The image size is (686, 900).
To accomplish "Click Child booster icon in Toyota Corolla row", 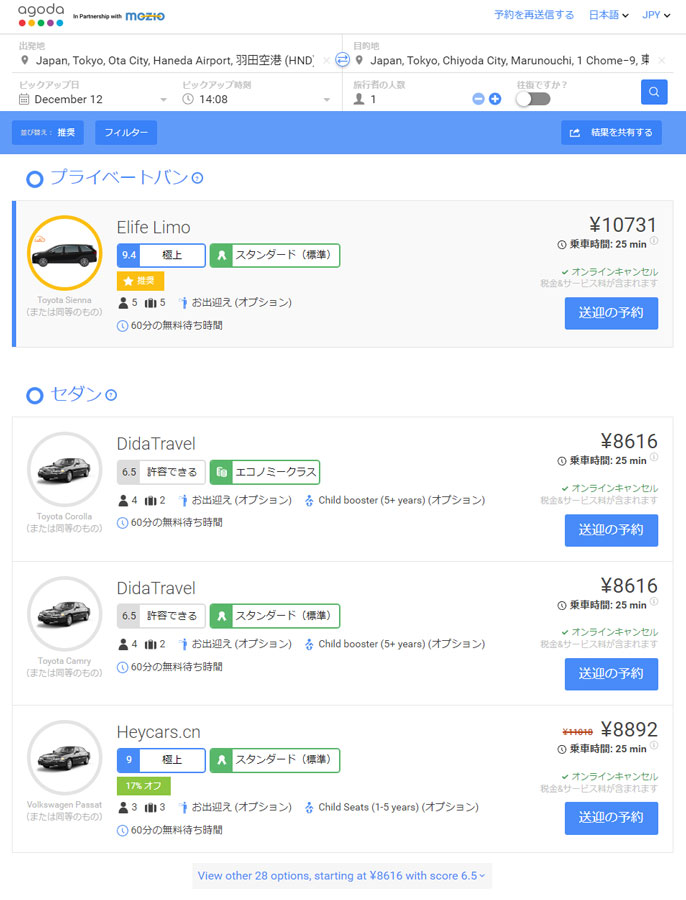I will click(x=309, y=501).
